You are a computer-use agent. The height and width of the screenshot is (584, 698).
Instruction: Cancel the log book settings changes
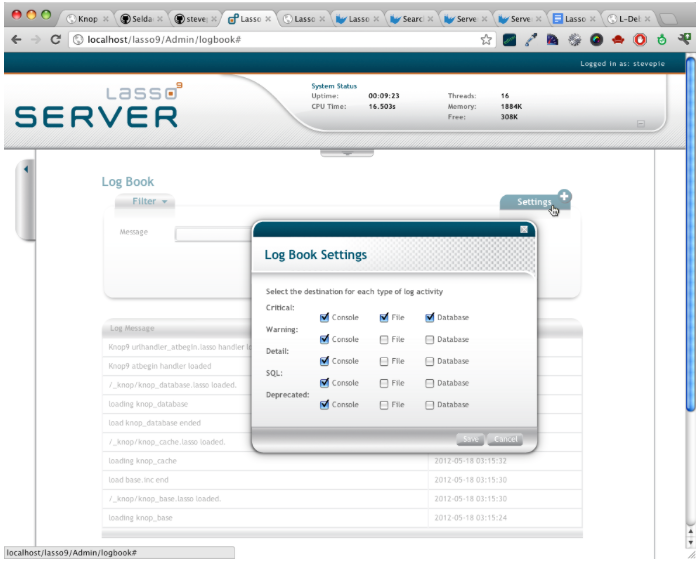click(505, 439)
